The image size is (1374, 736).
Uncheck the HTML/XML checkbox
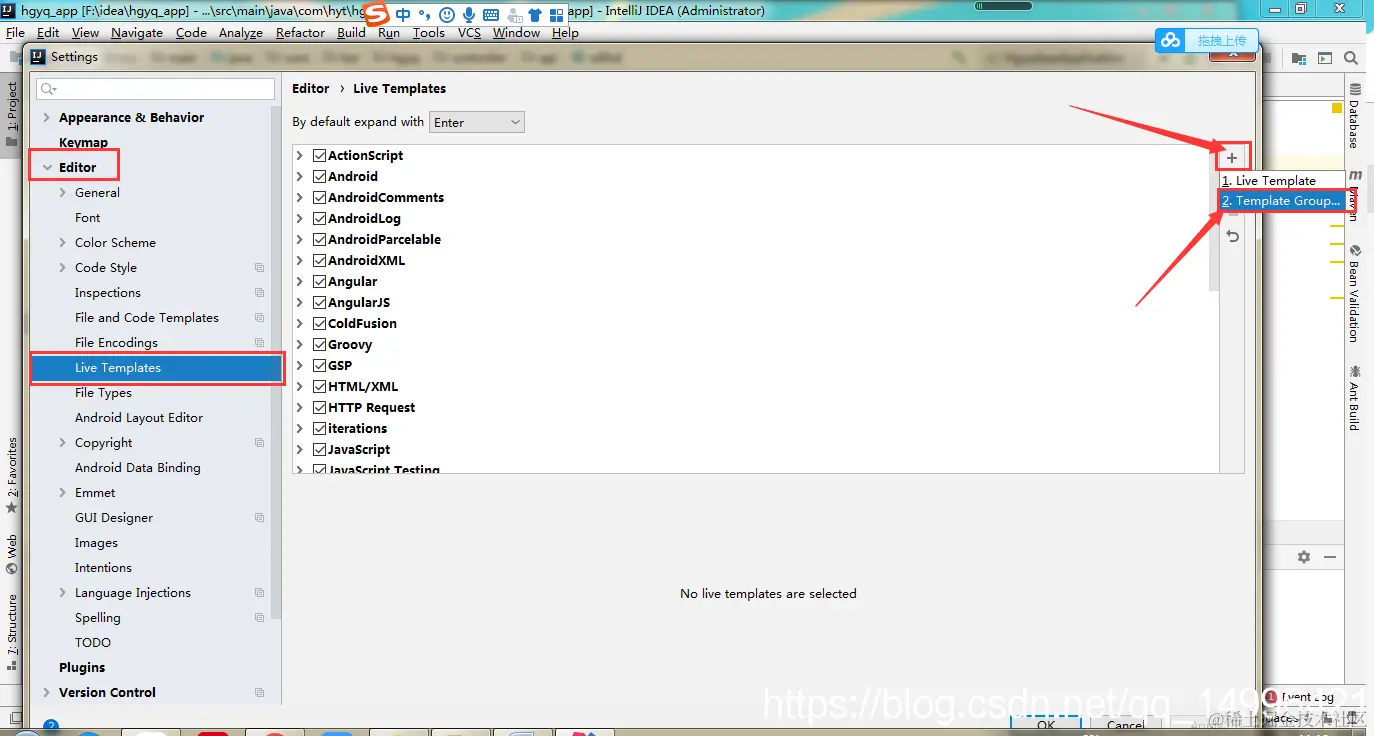(320, 386)
